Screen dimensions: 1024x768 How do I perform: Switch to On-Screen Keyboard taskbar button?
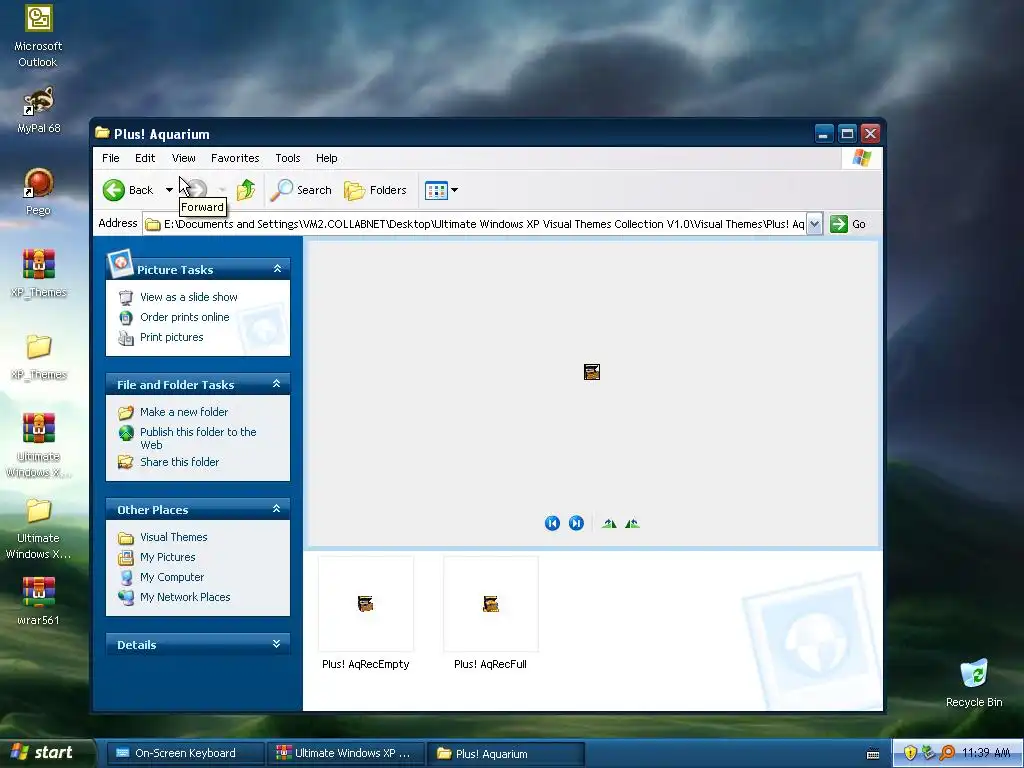click(185, 753)
